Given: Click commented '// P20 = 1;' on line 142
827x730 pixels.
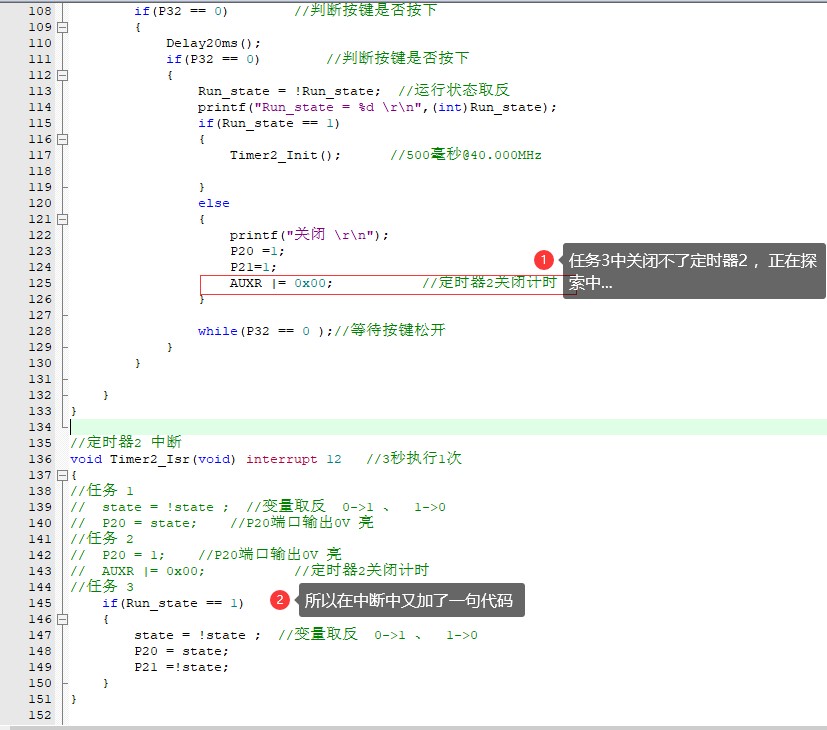Looking at the screenshot, I should [x=118, y=555].
